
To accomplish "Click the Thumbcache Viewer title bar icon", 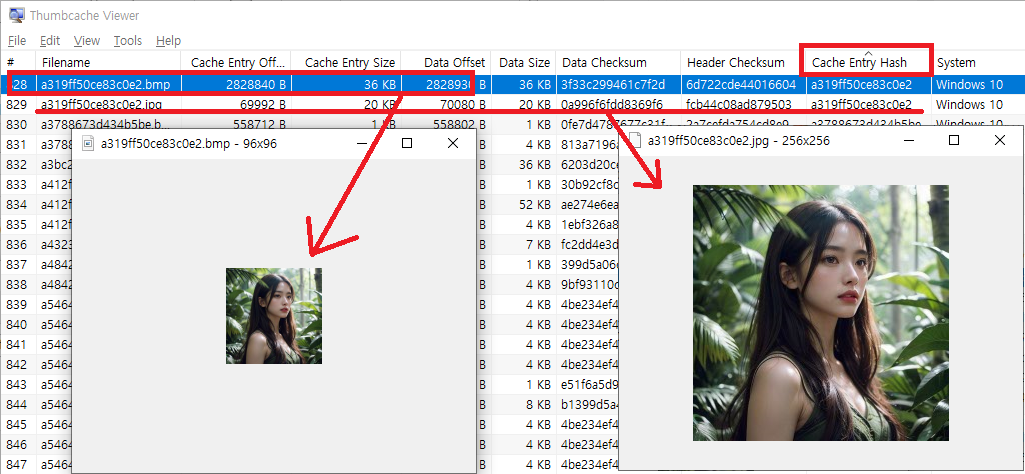I will point(16,15).
